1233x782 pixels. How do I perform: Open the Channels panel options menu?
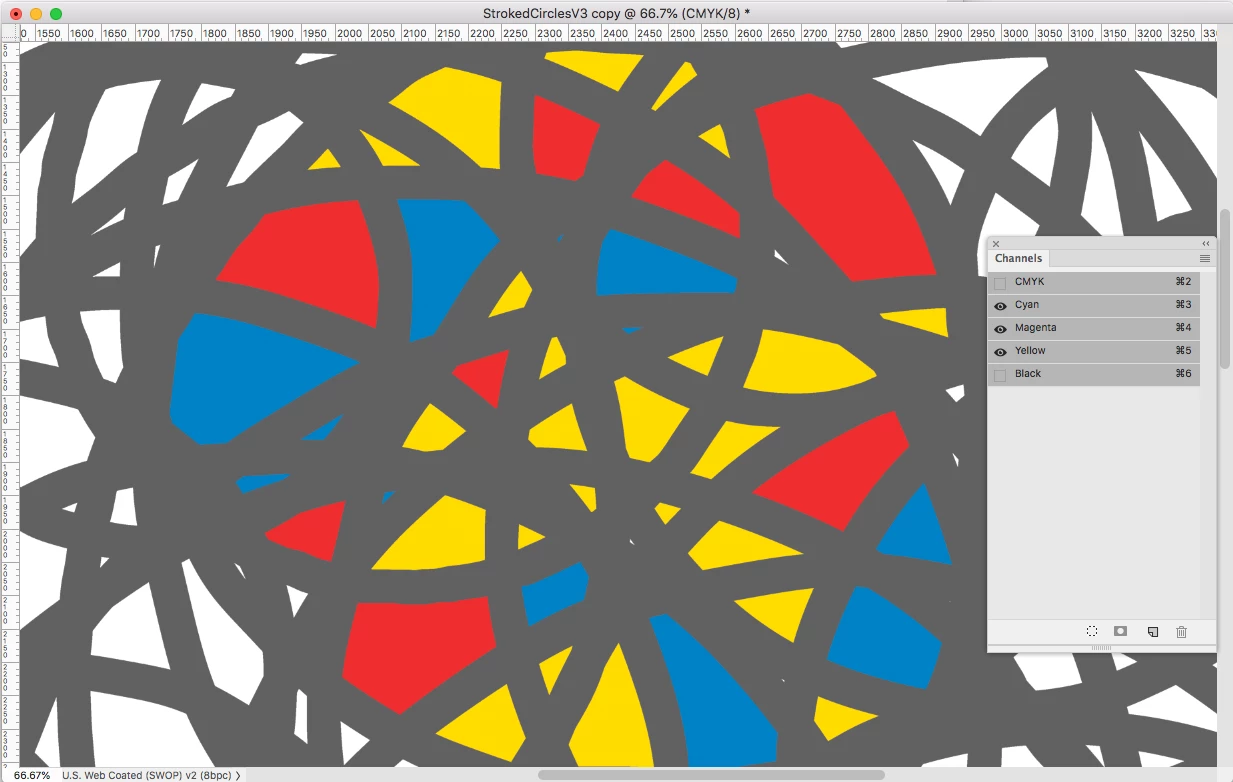(x=1205, y=258)
